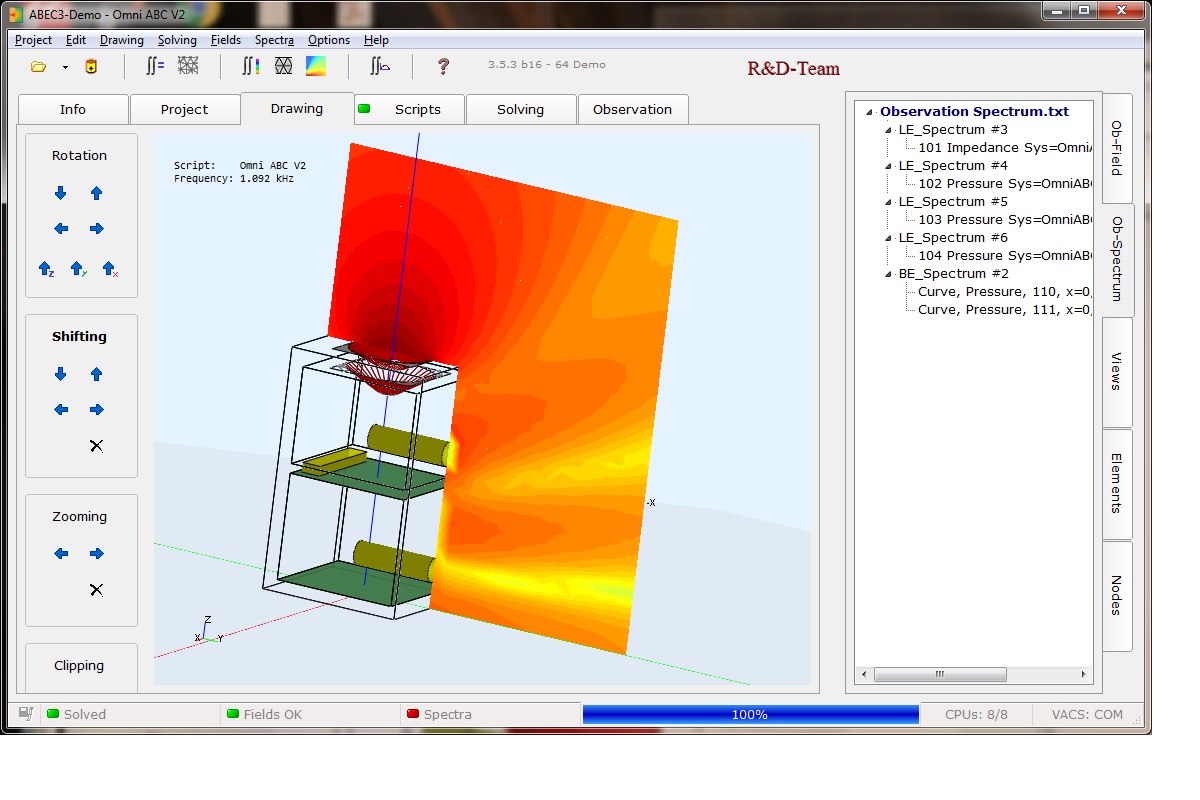Select the 101 Impedance tree item
1200x800 pixels.
coord(1005,148)
